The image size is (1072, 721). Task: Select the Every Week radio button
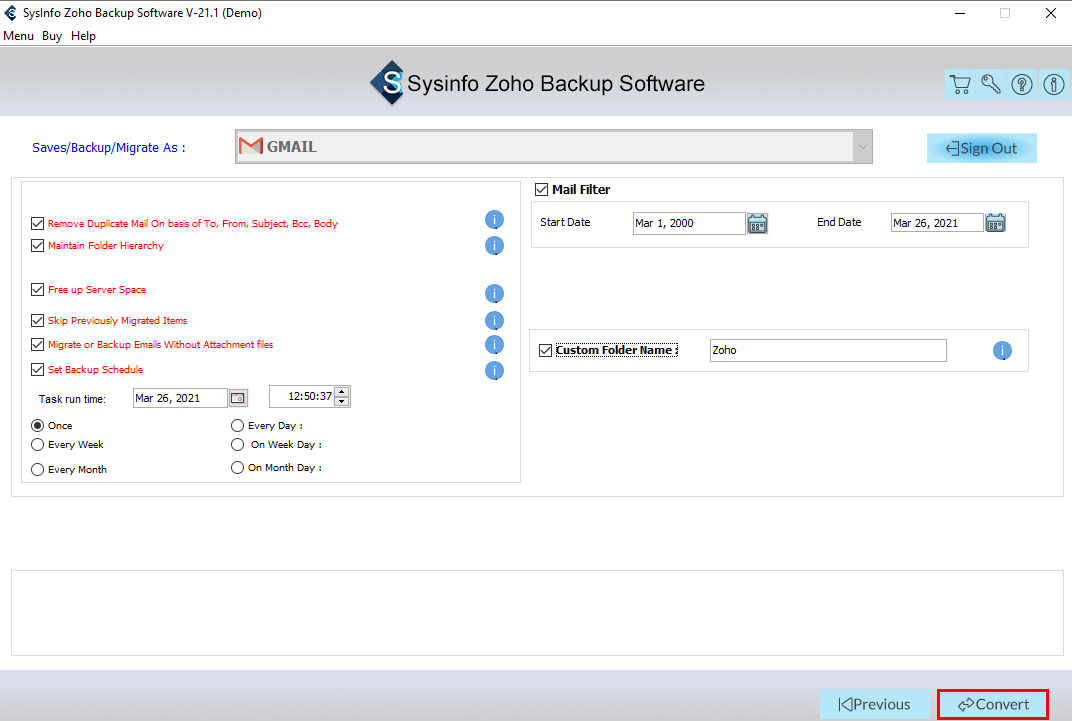tap(38, 445)
